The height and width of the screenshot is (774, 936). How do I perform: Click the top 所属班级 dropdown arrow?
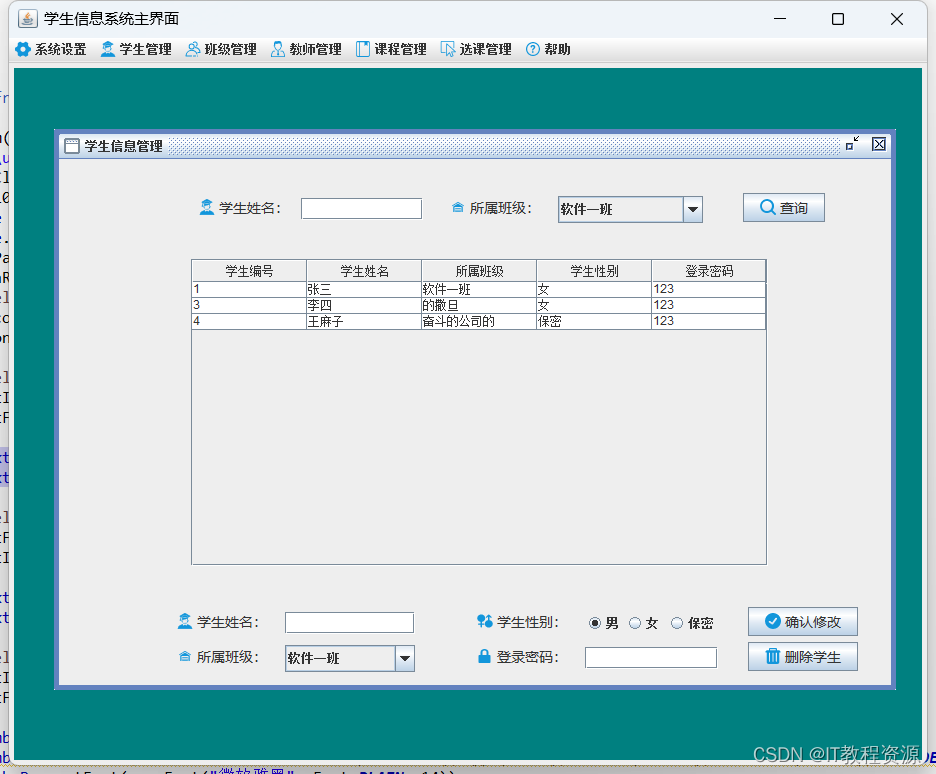[693, 209]
